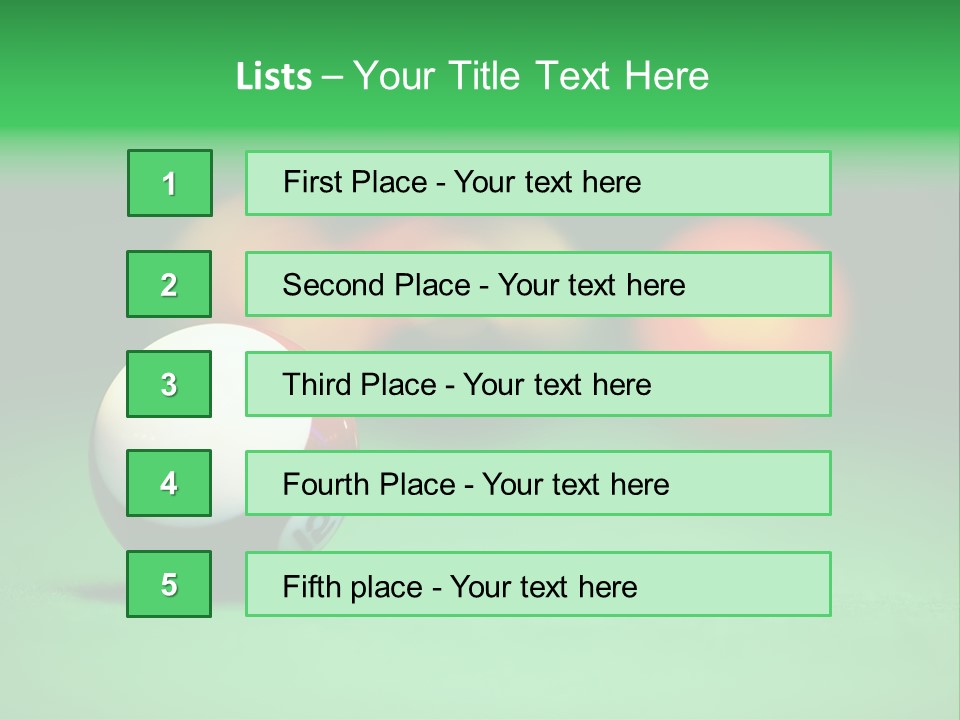Click the number printed on the billiard ball

[312, 530]
